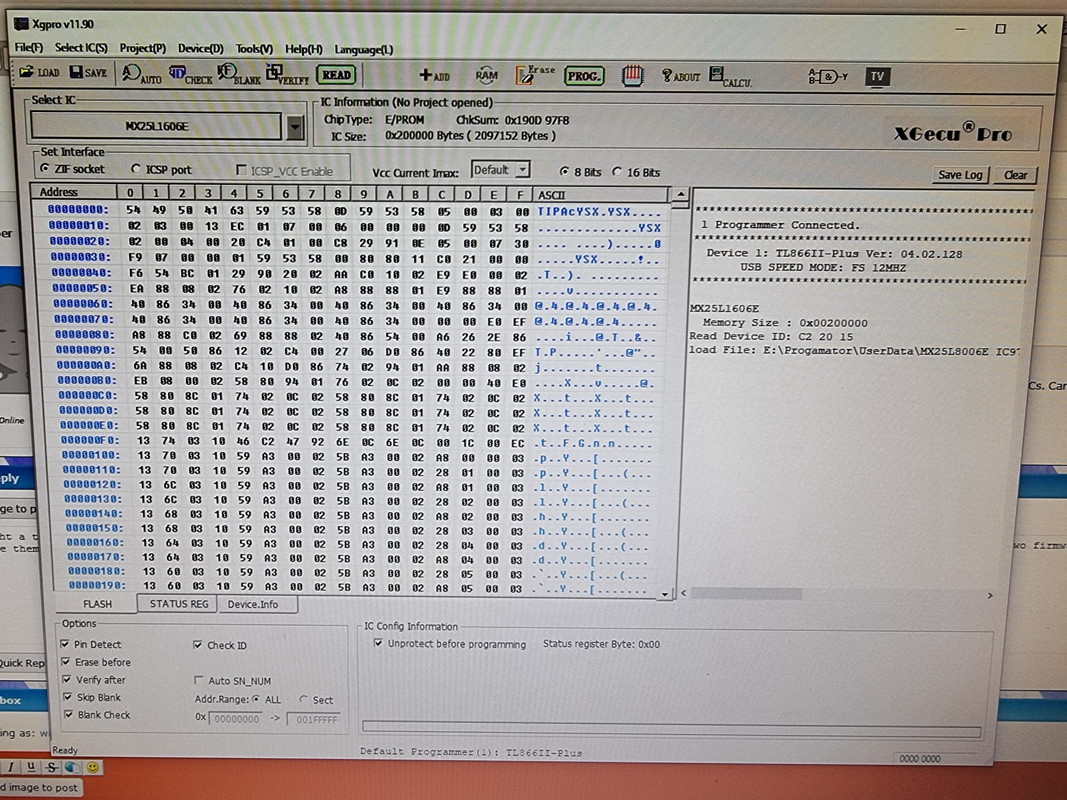Open the Tools menu
The image size is (1067, 800).
tap(254, 49)
